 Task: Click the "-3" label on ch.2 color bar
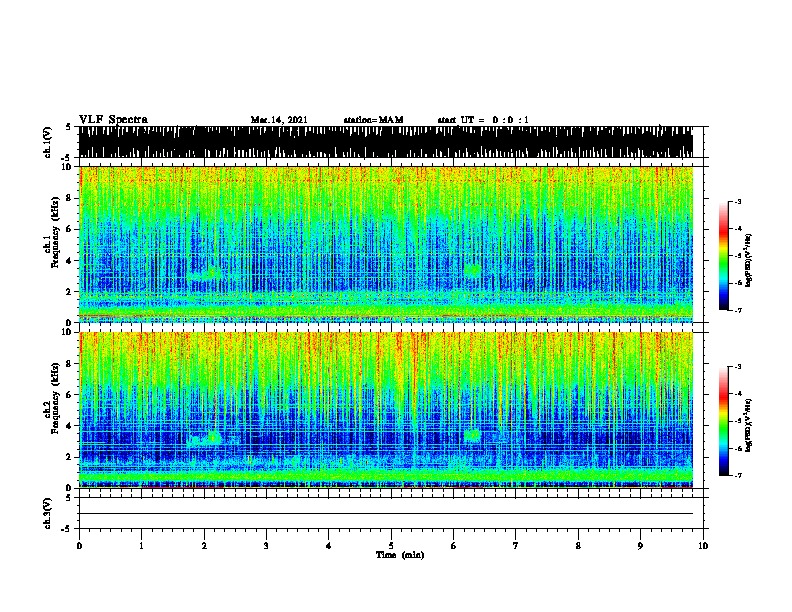tap(738, 367)
